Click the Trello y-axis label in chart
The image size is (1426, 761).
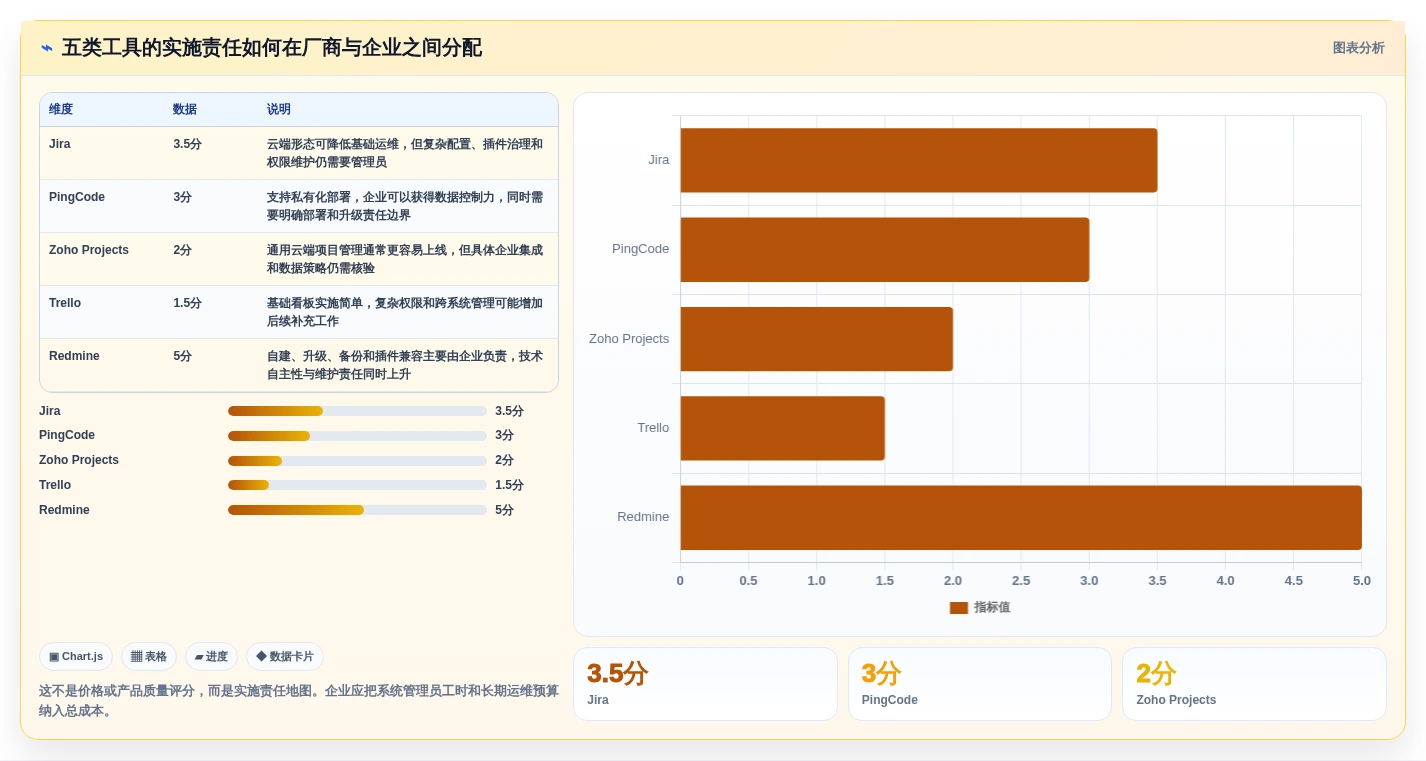pyautogui.click(x=653, y=428)
